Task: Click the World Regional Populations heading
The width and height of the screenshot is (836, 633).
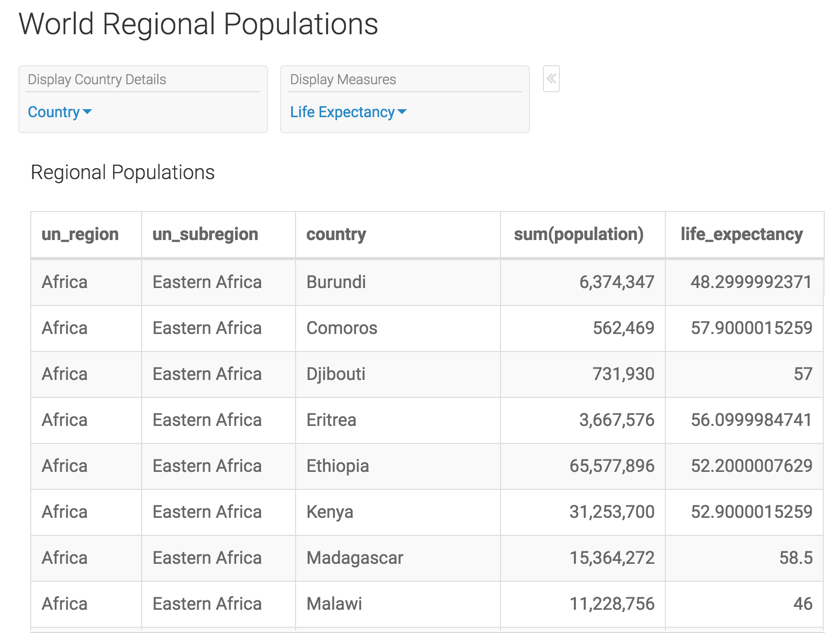Action: 198,24
